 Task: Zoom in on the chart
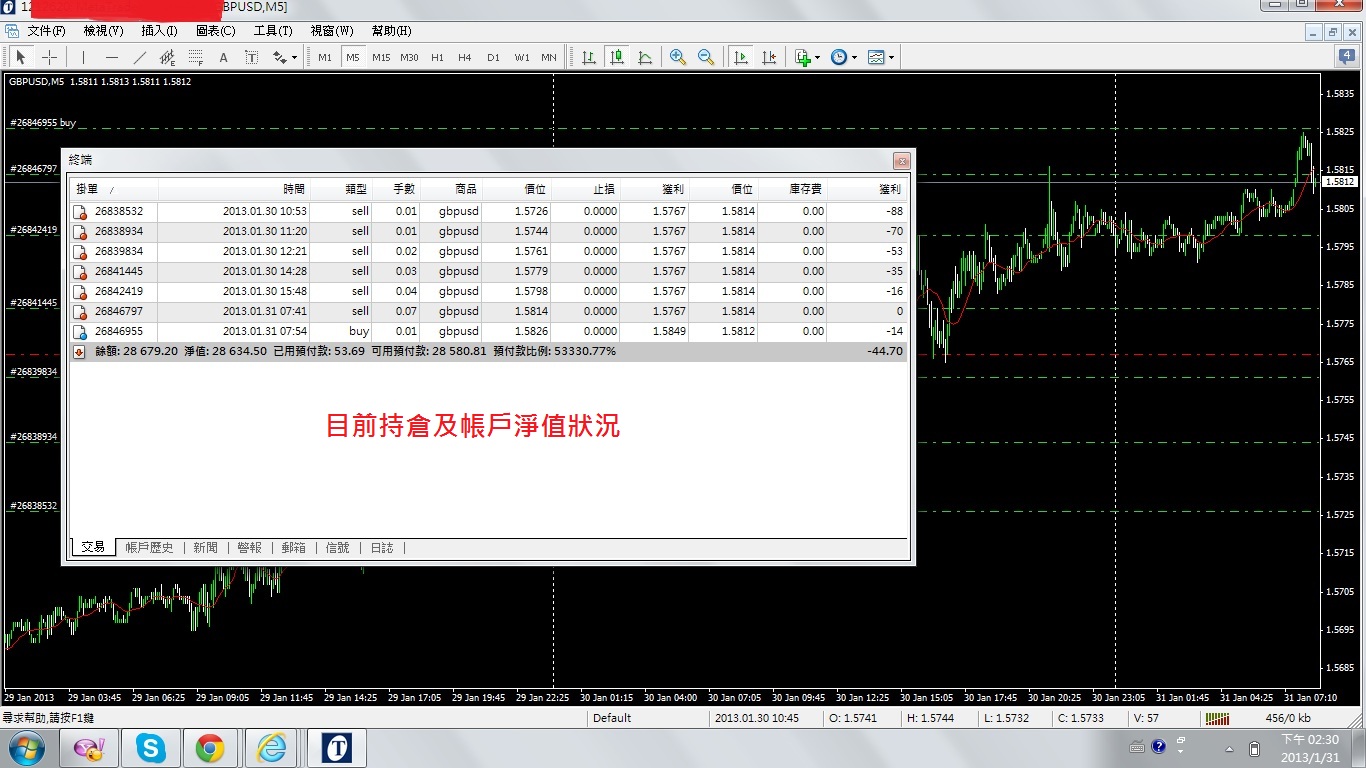[x=678, y=57]
